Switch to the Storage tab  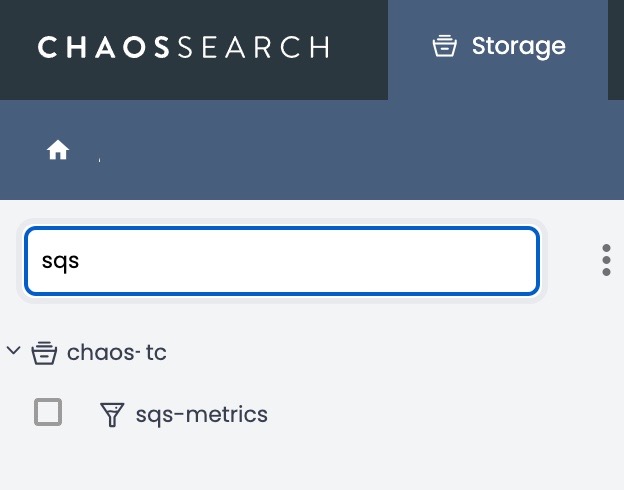click(498, 46)
